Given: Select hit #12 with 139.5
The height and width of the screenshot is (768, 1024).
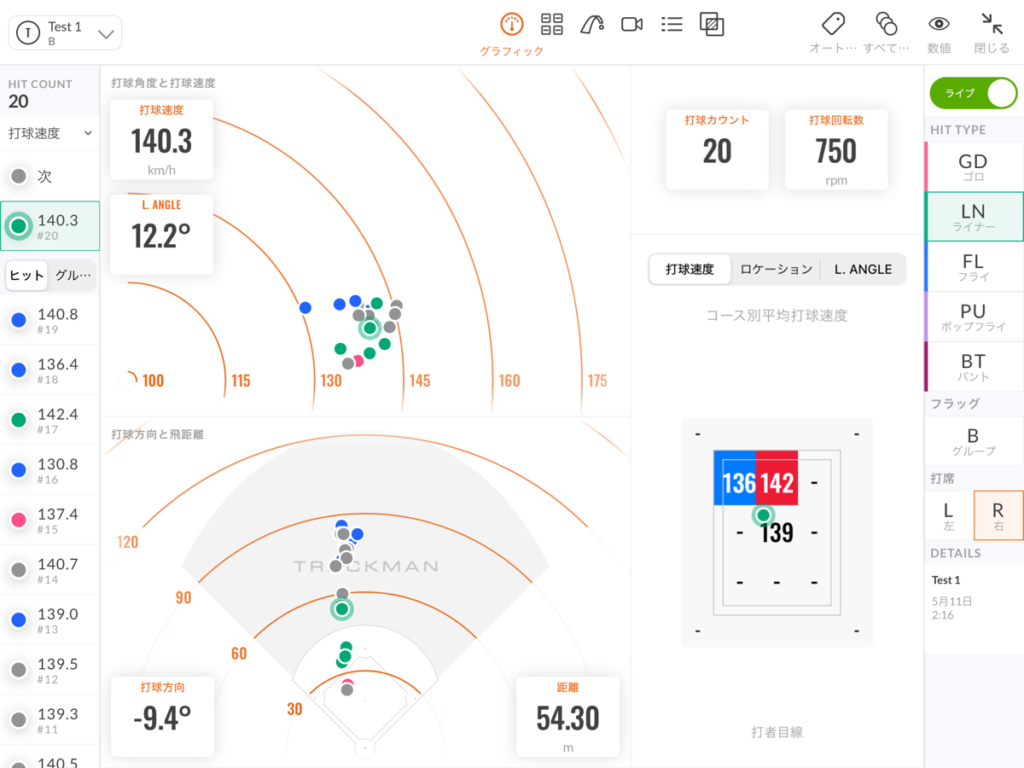Looking at the screenshot, I should pos(50,670).
